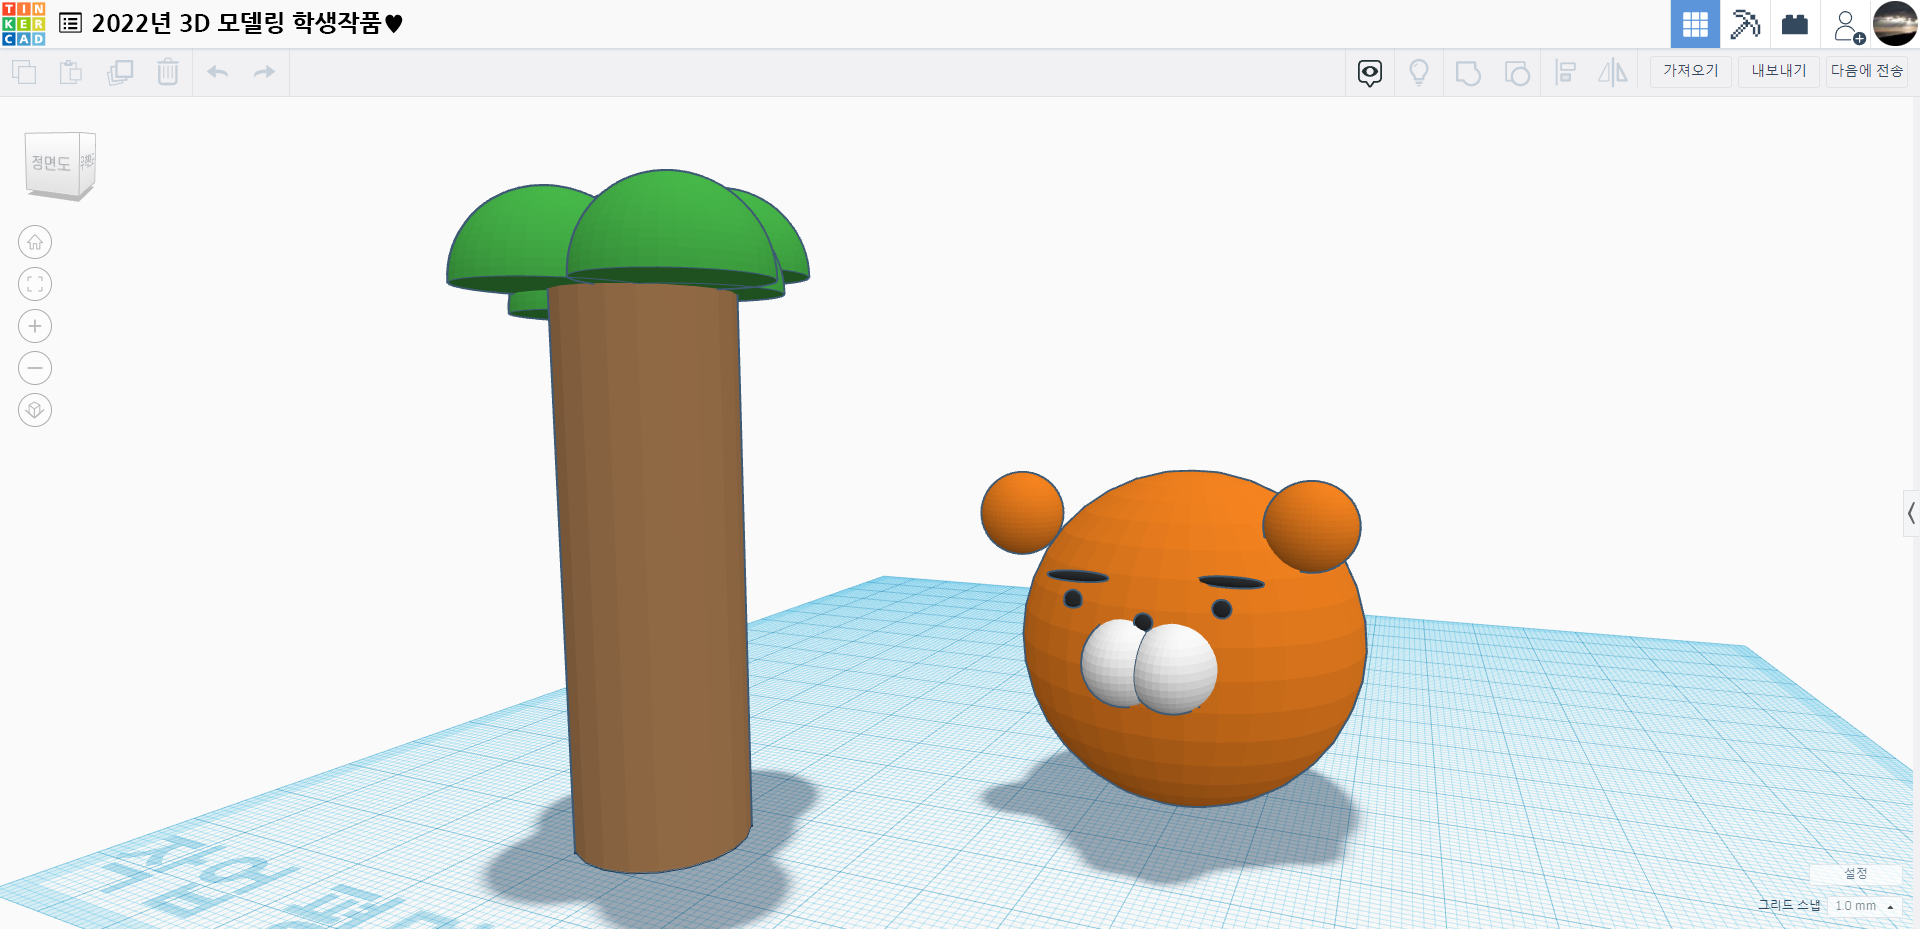Click the 가져오기 import button
This screenshot has width=1920, height=929.
click(x=1691, y=71)
